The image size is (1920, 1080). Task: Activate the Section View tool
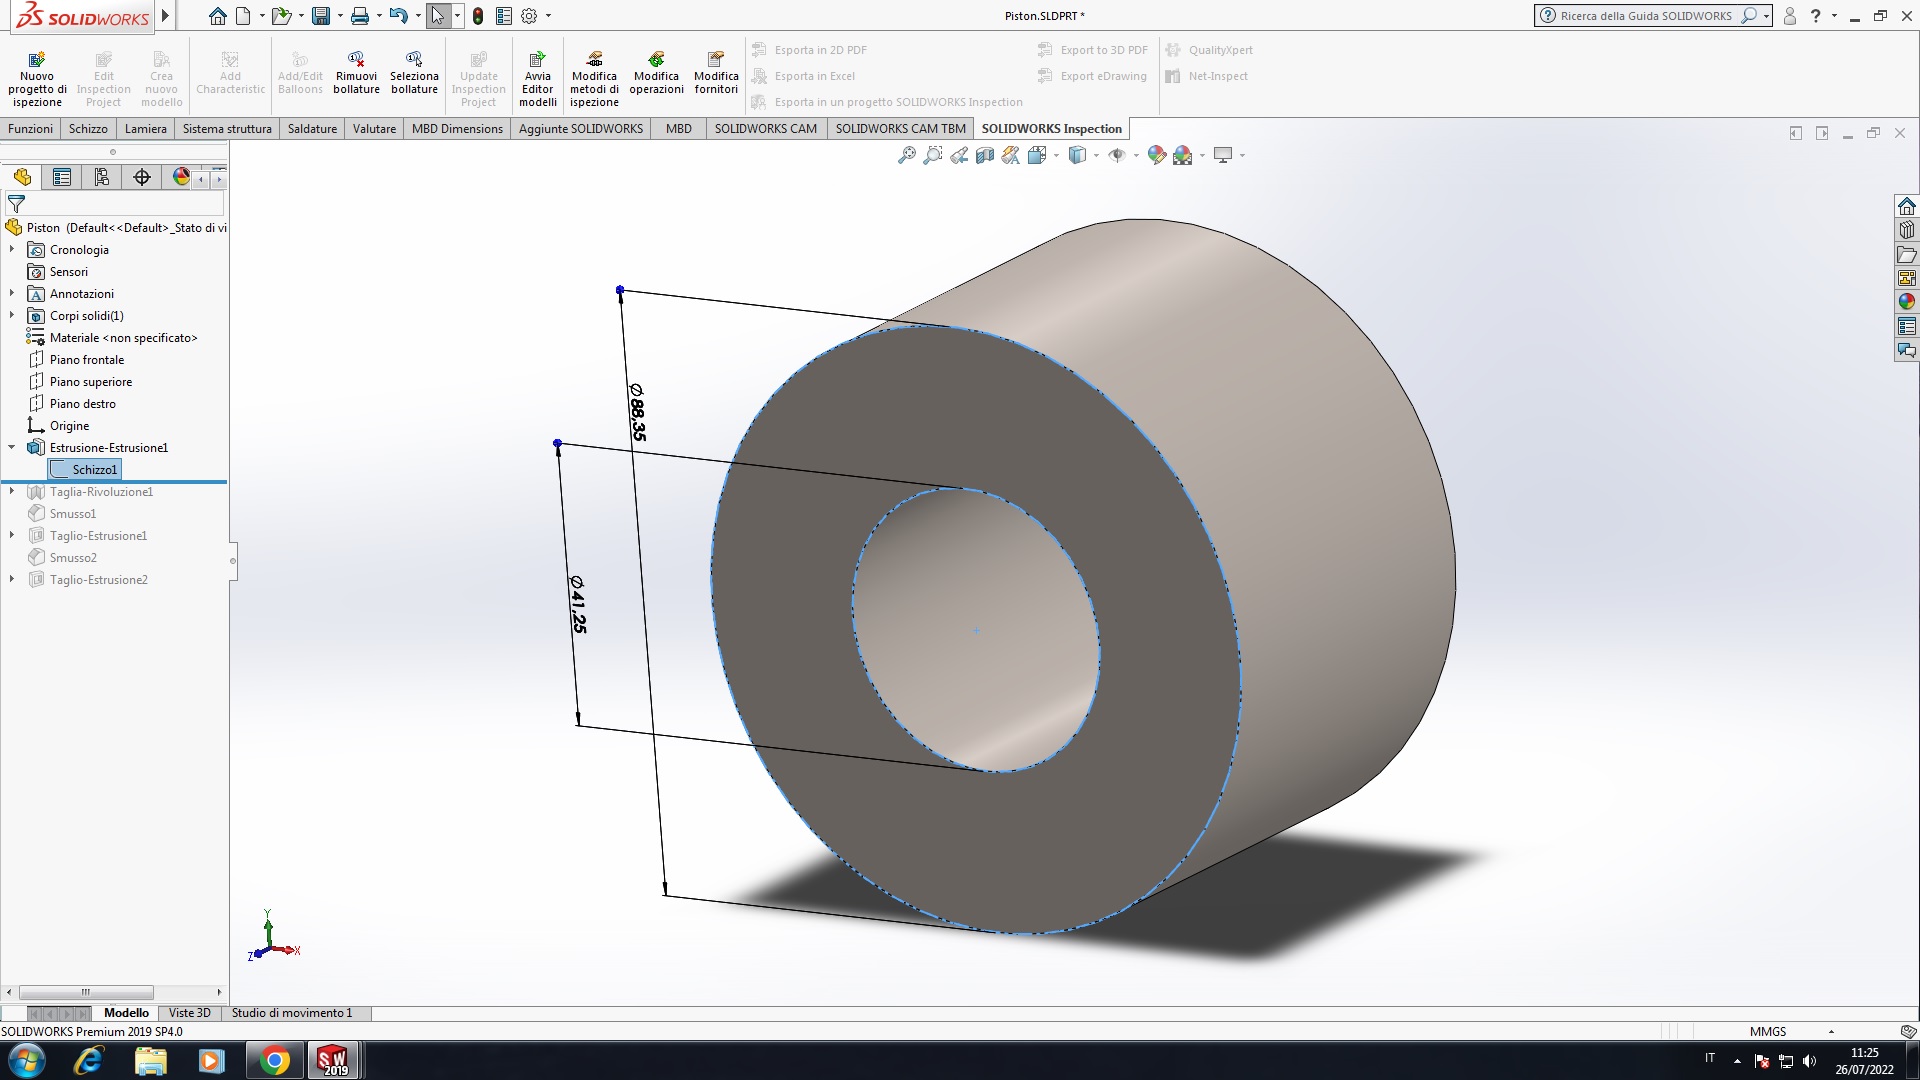click(984, 155)
